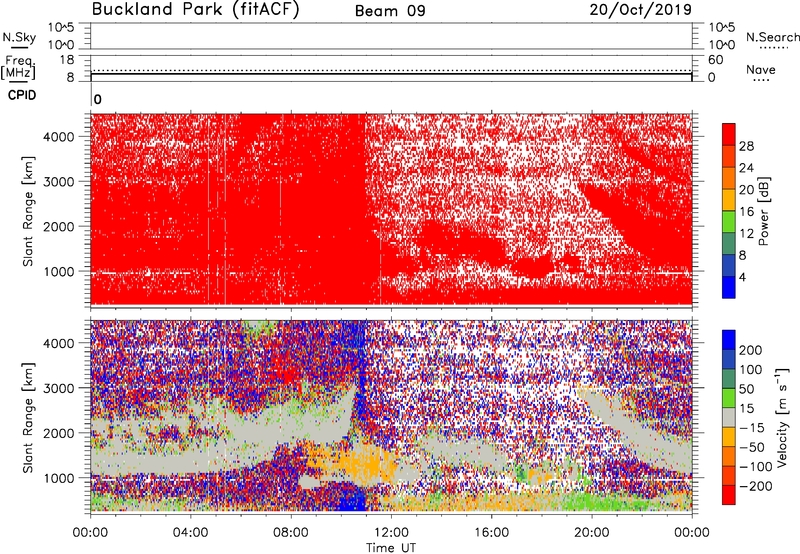Pick the red bottom of the velocity colorbar
The width and height of the screenshot is (800, 554).
pos(729,495)
